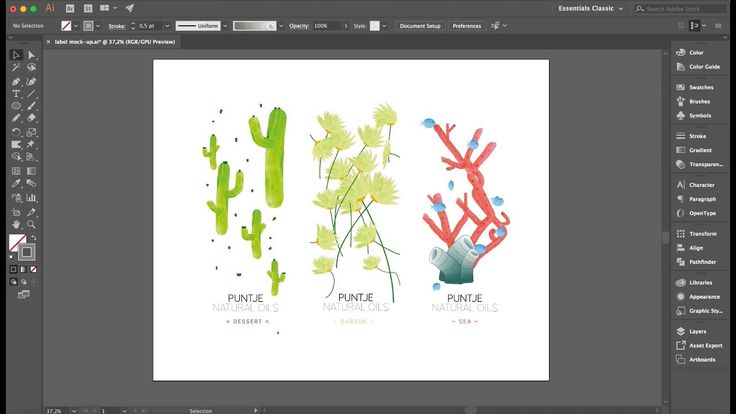Image resolution: width=736 pixels, height=414 pixels.
Task: Choose the Scale tool
Action: (31, 132)
